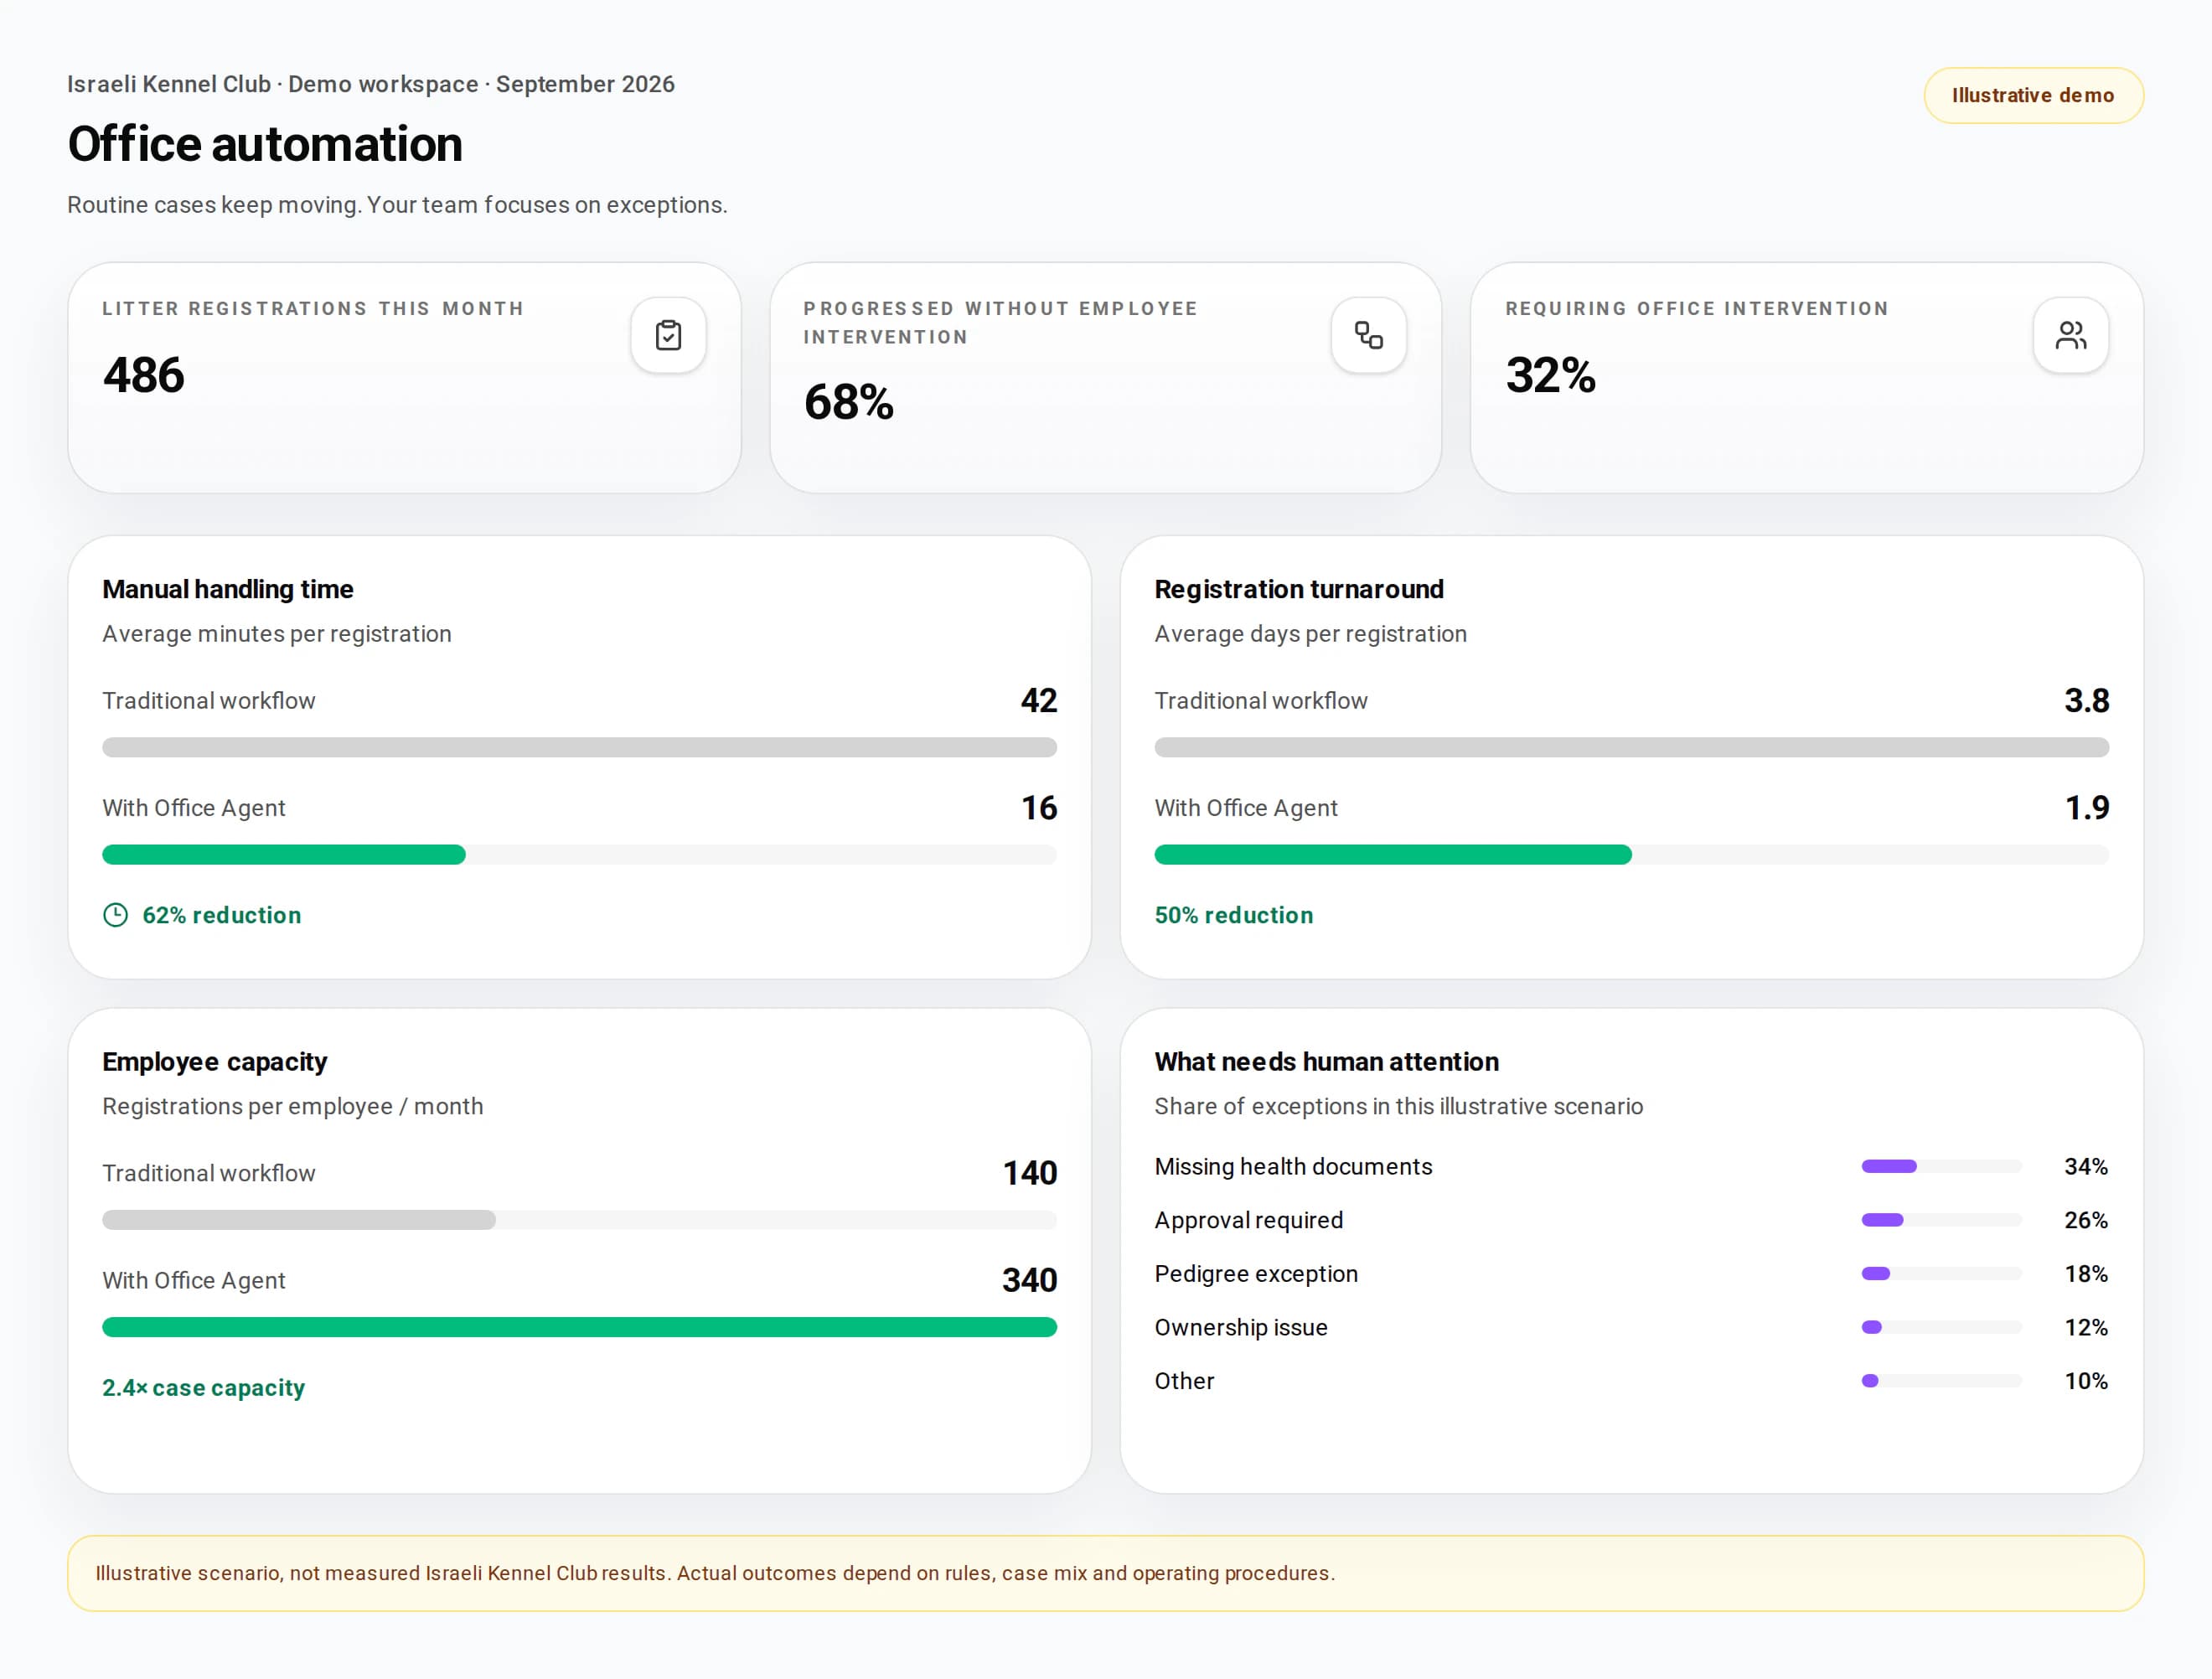Click the 'Pedigree exception' row label
2212x1679 pixels.
pyautogui.click(x=1256, y=1273)
